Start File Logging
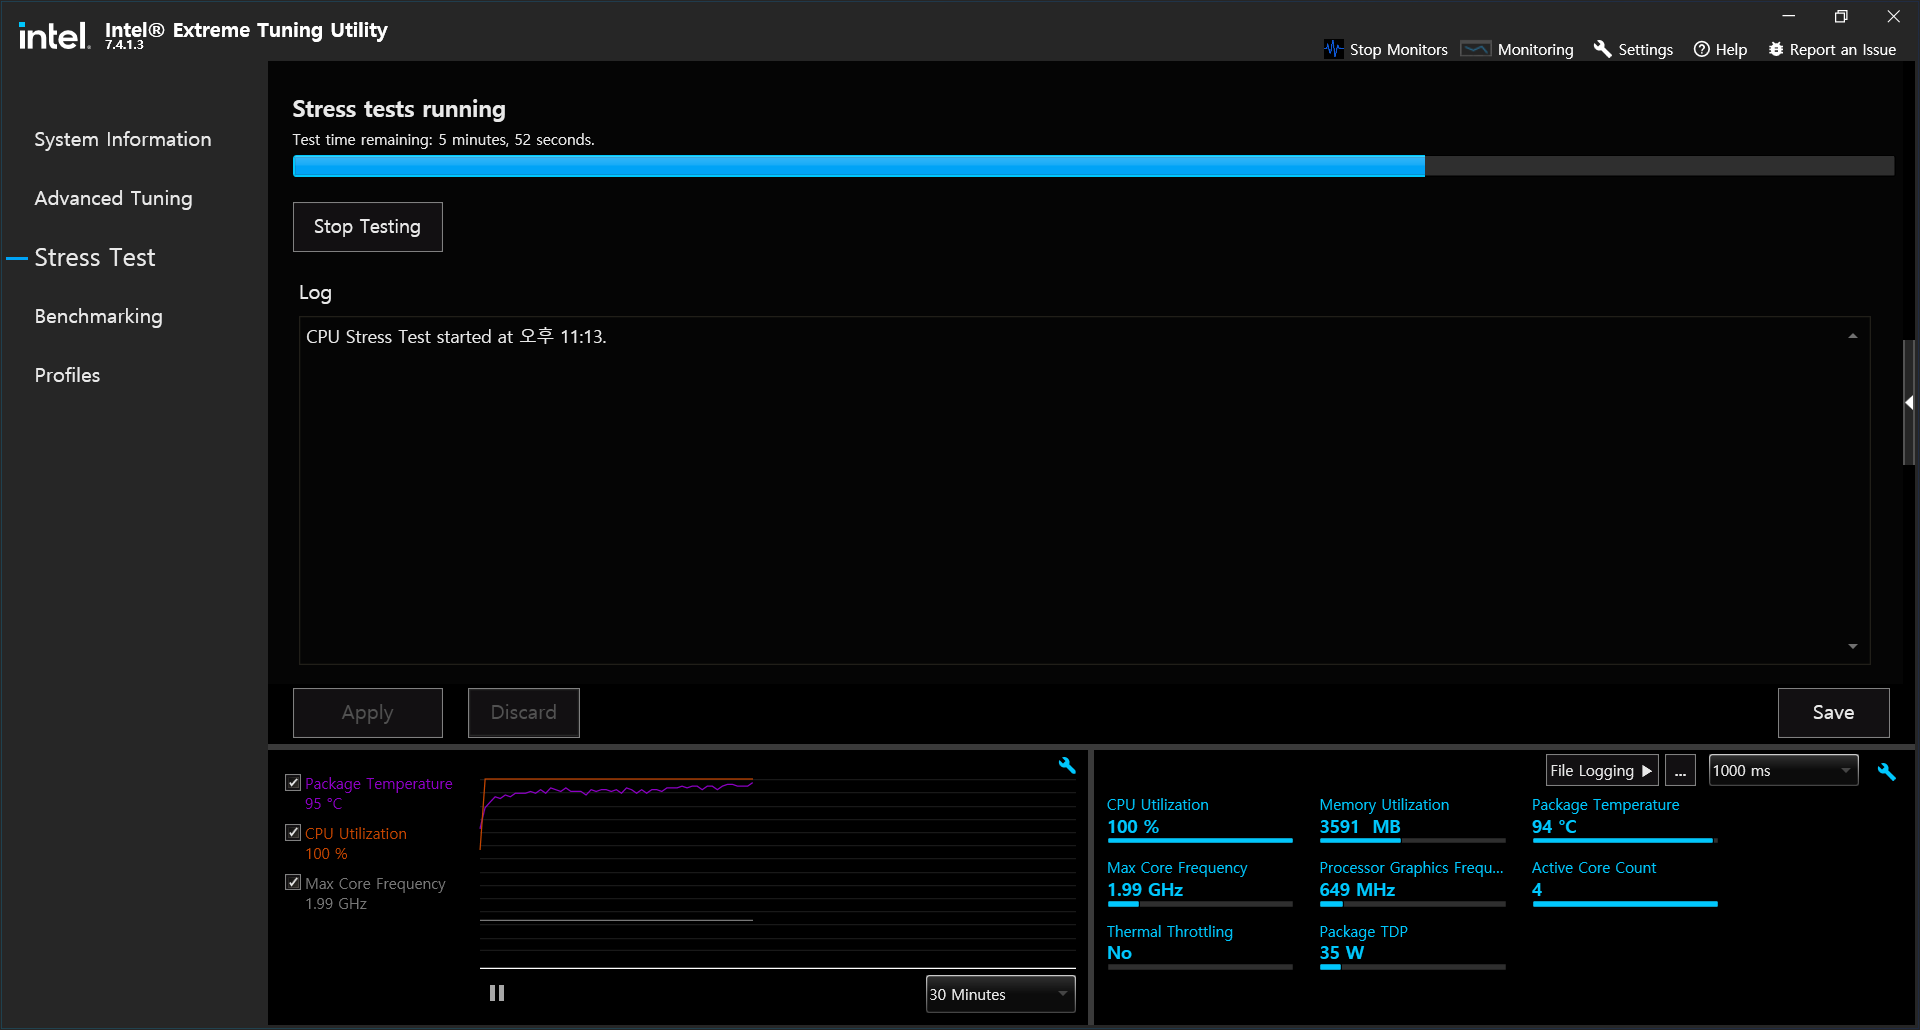 (1602, 770)
